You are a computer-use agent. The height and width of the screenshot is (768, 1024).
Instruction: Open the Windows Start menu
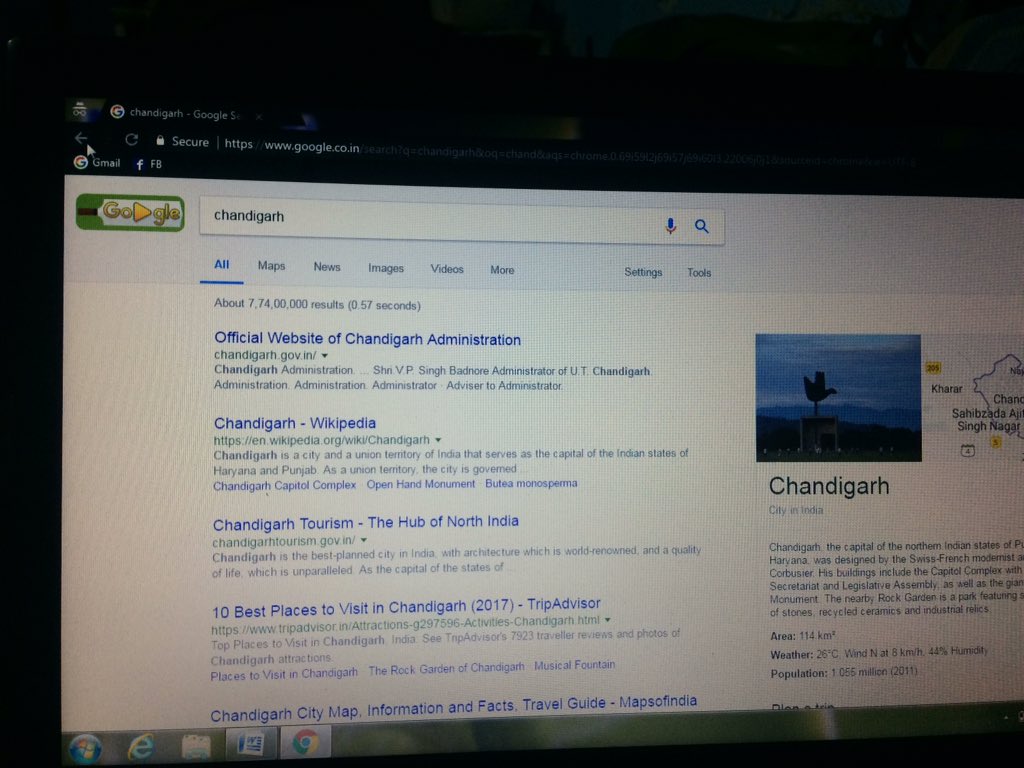click(86, 748)
